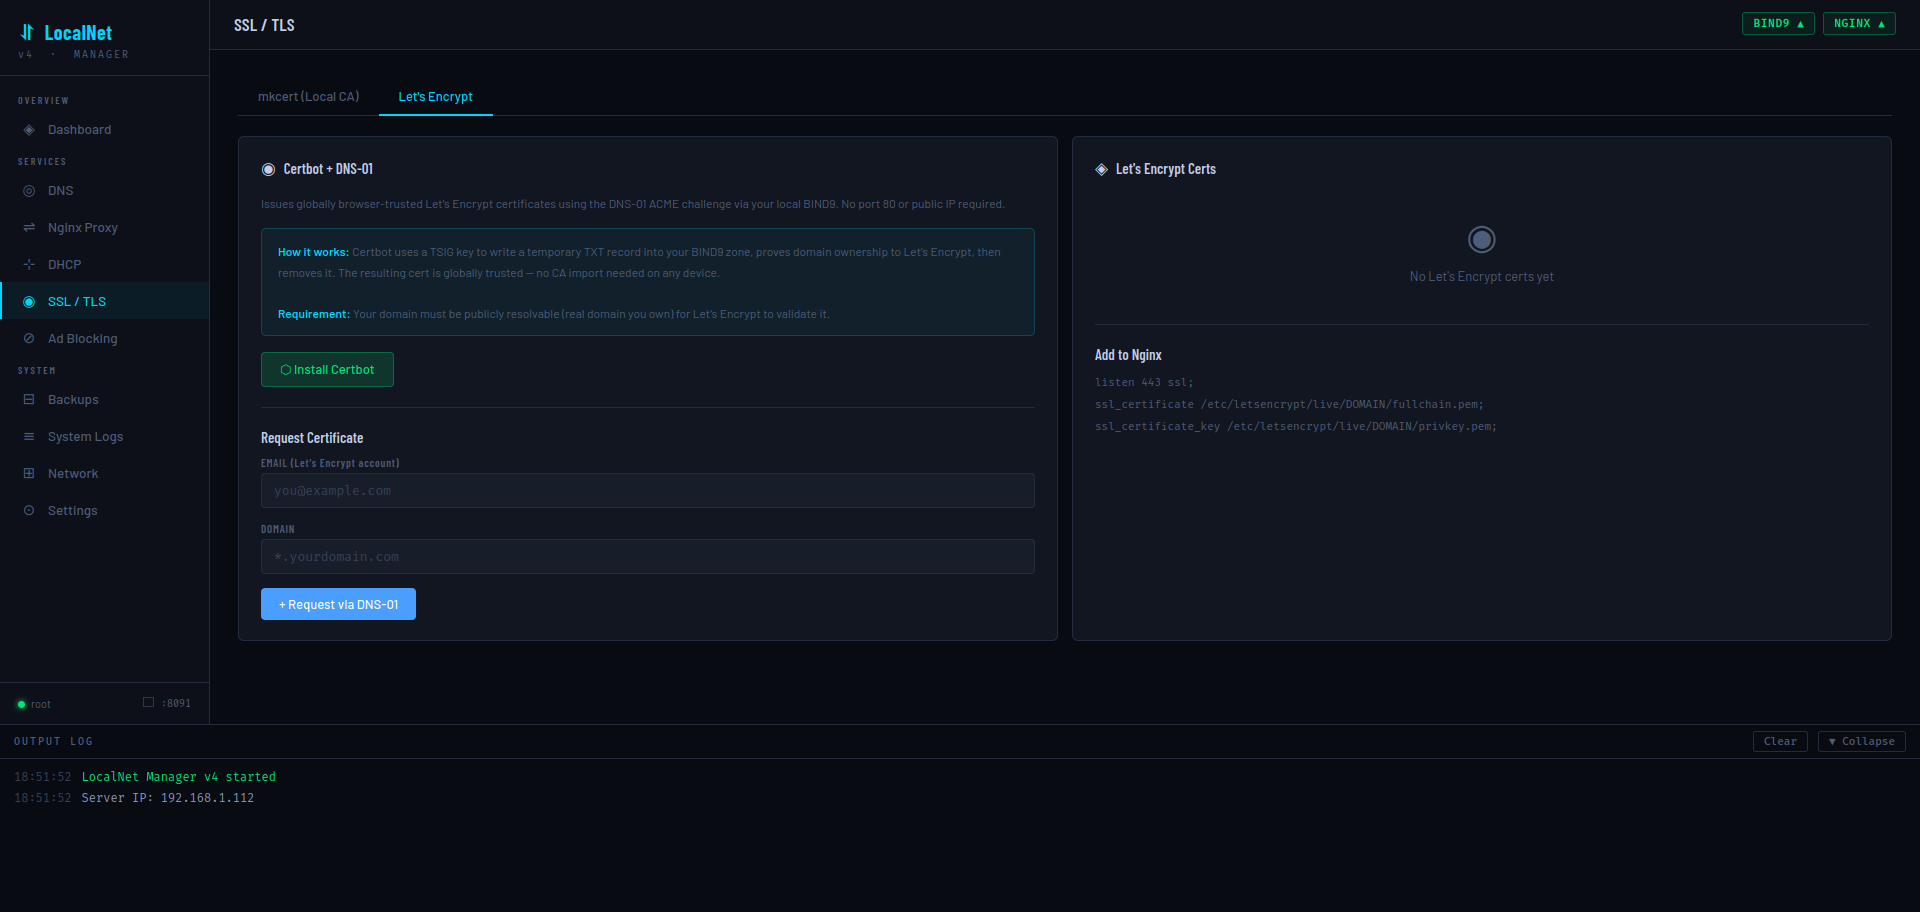1920x912 pixels.
Task: Click 'Server IP: 192.168.1.112' log line
Action: pos(168,798)
